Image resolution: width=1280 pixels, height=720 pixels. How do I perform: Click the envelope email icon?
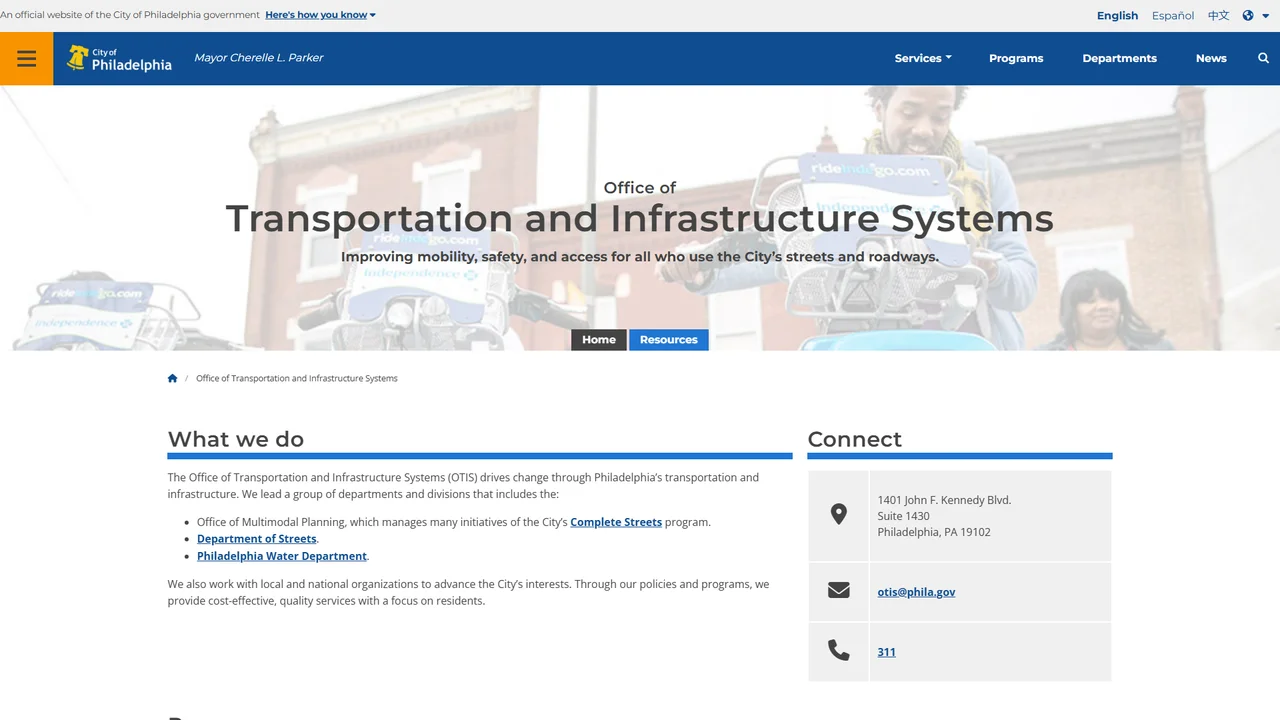(x=839, y=590)
